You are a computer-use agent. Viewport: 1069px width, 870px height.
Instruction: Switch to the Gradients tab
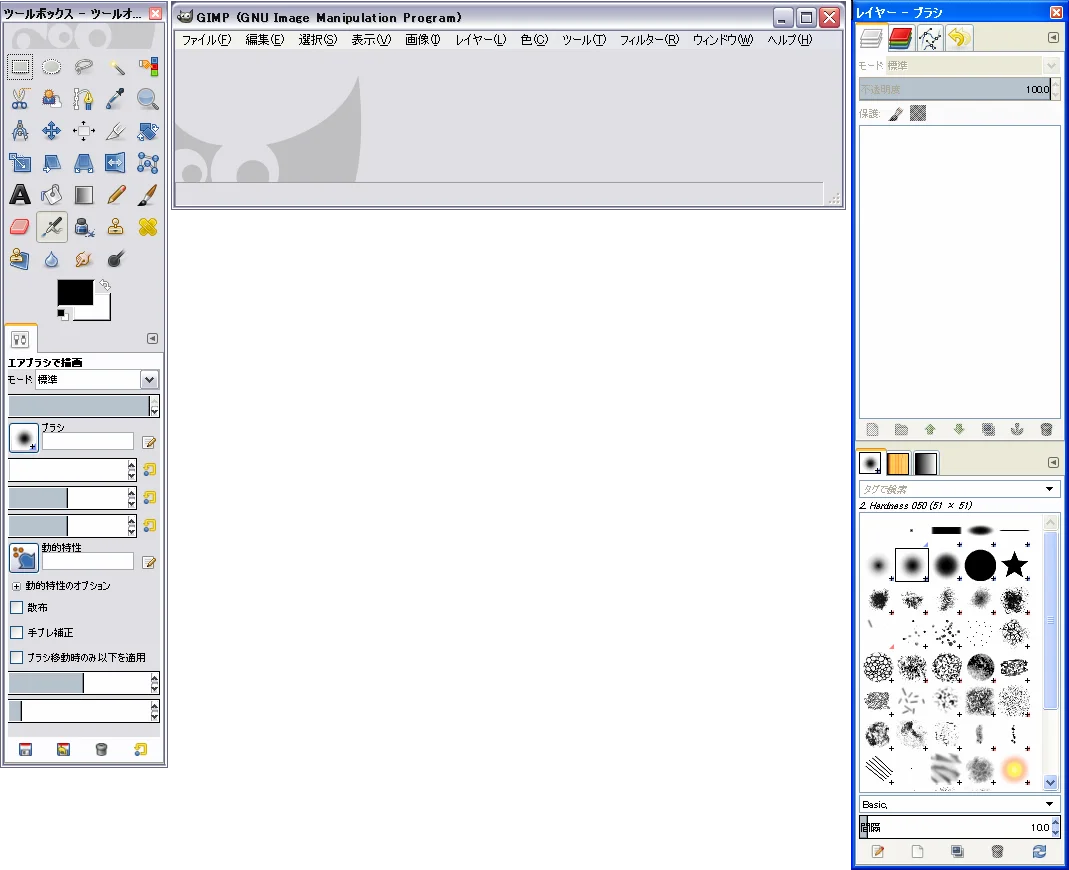(x=926, y=464)
